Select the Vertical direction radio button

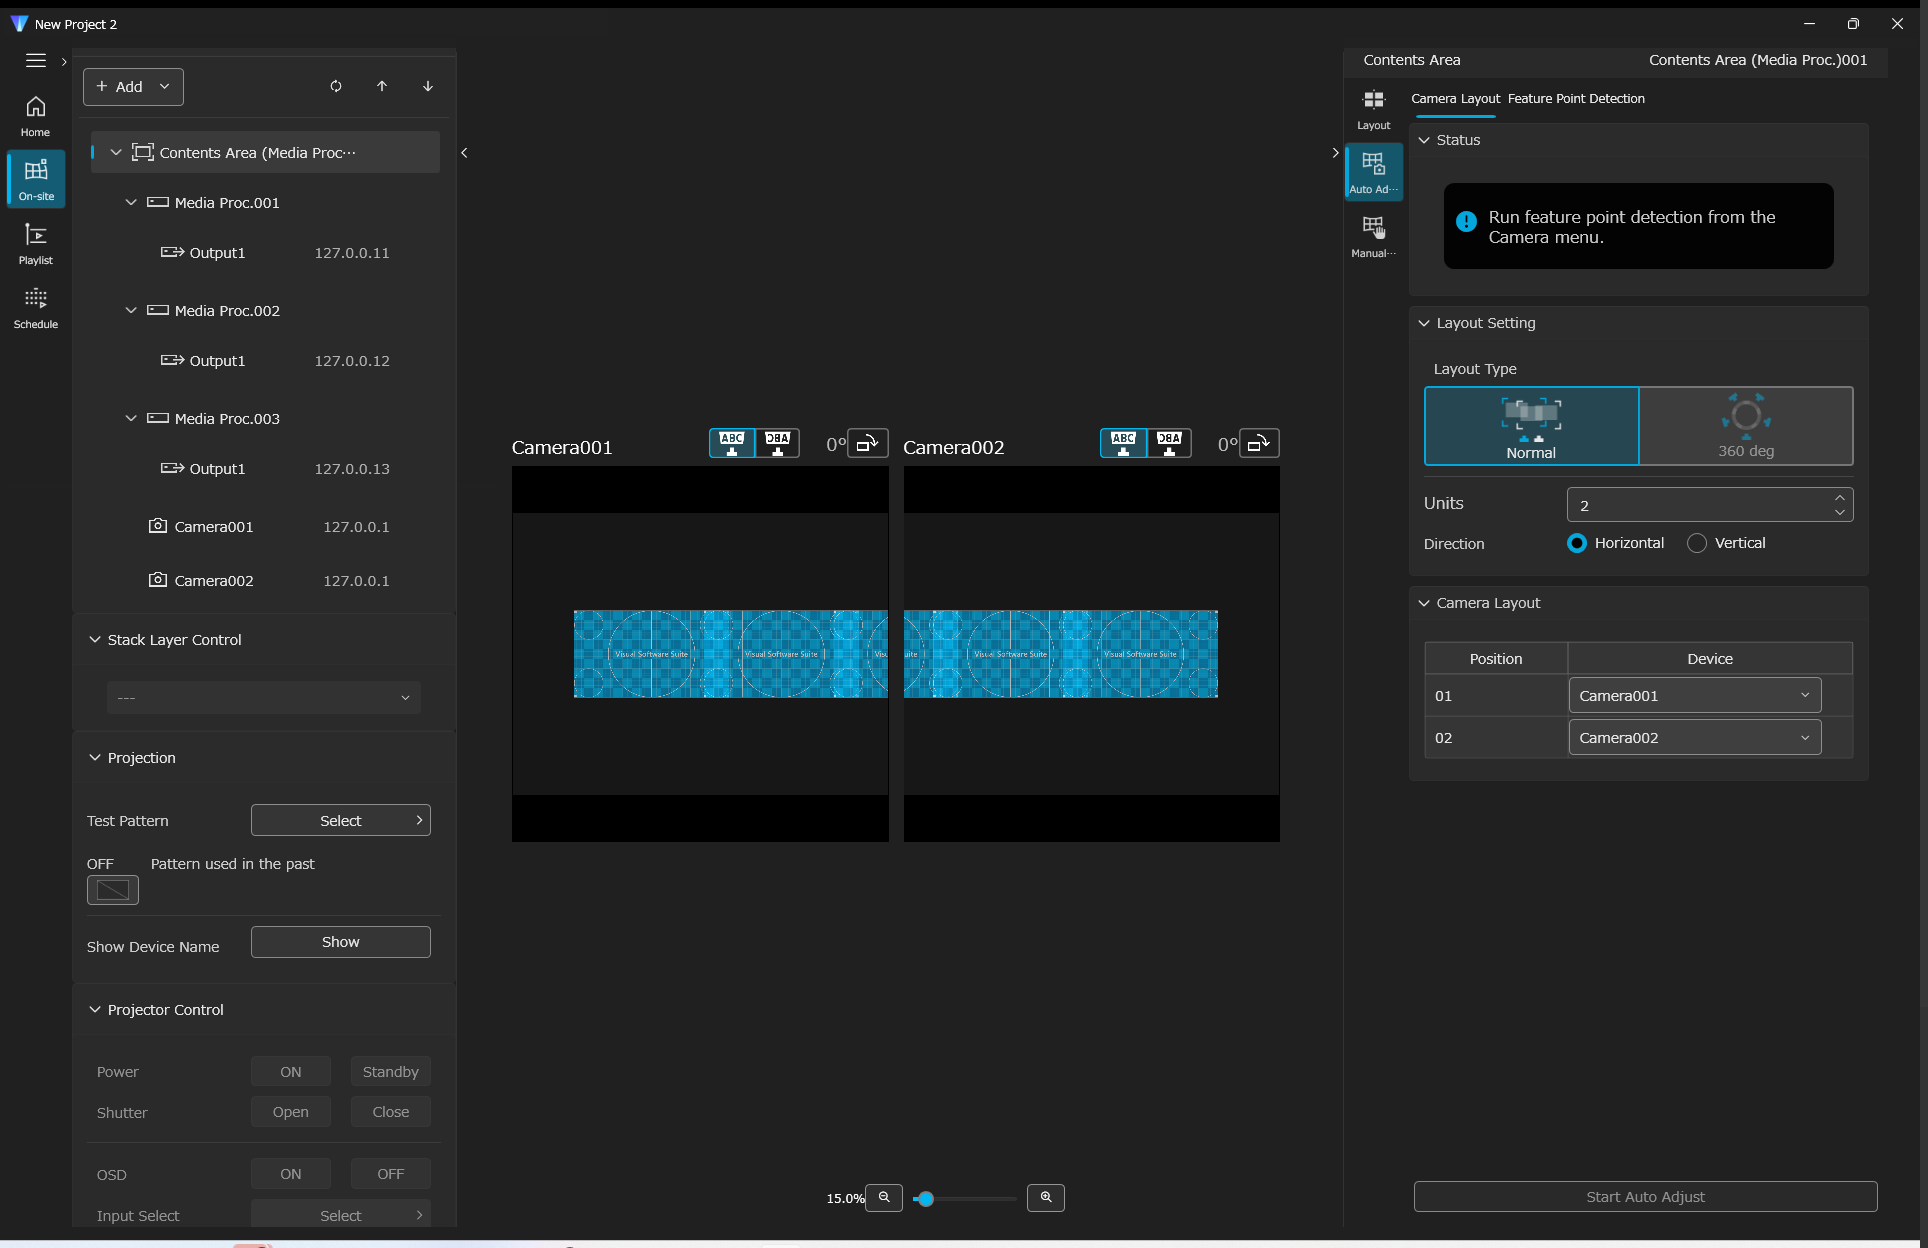[1697, 543]
